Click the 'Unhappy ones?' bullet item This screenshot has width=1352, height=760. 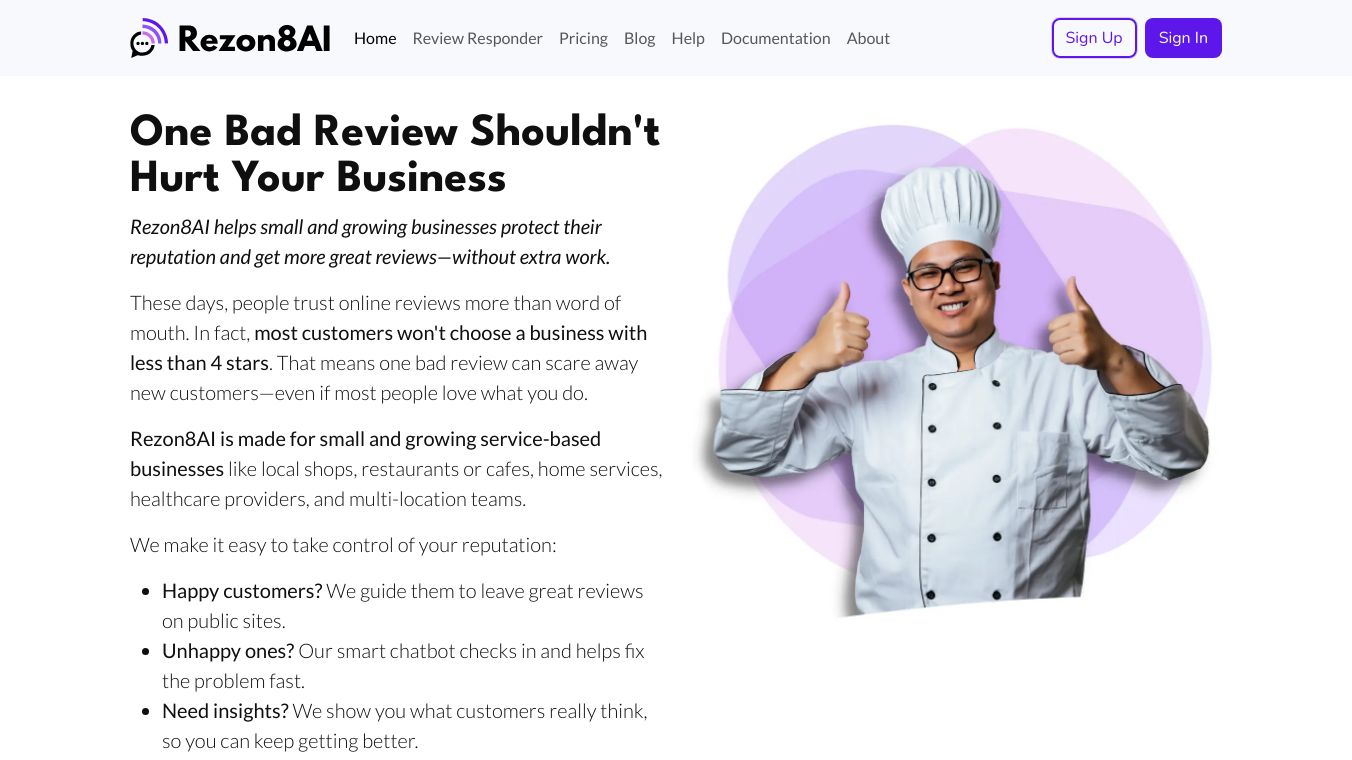tap(403, 666)
